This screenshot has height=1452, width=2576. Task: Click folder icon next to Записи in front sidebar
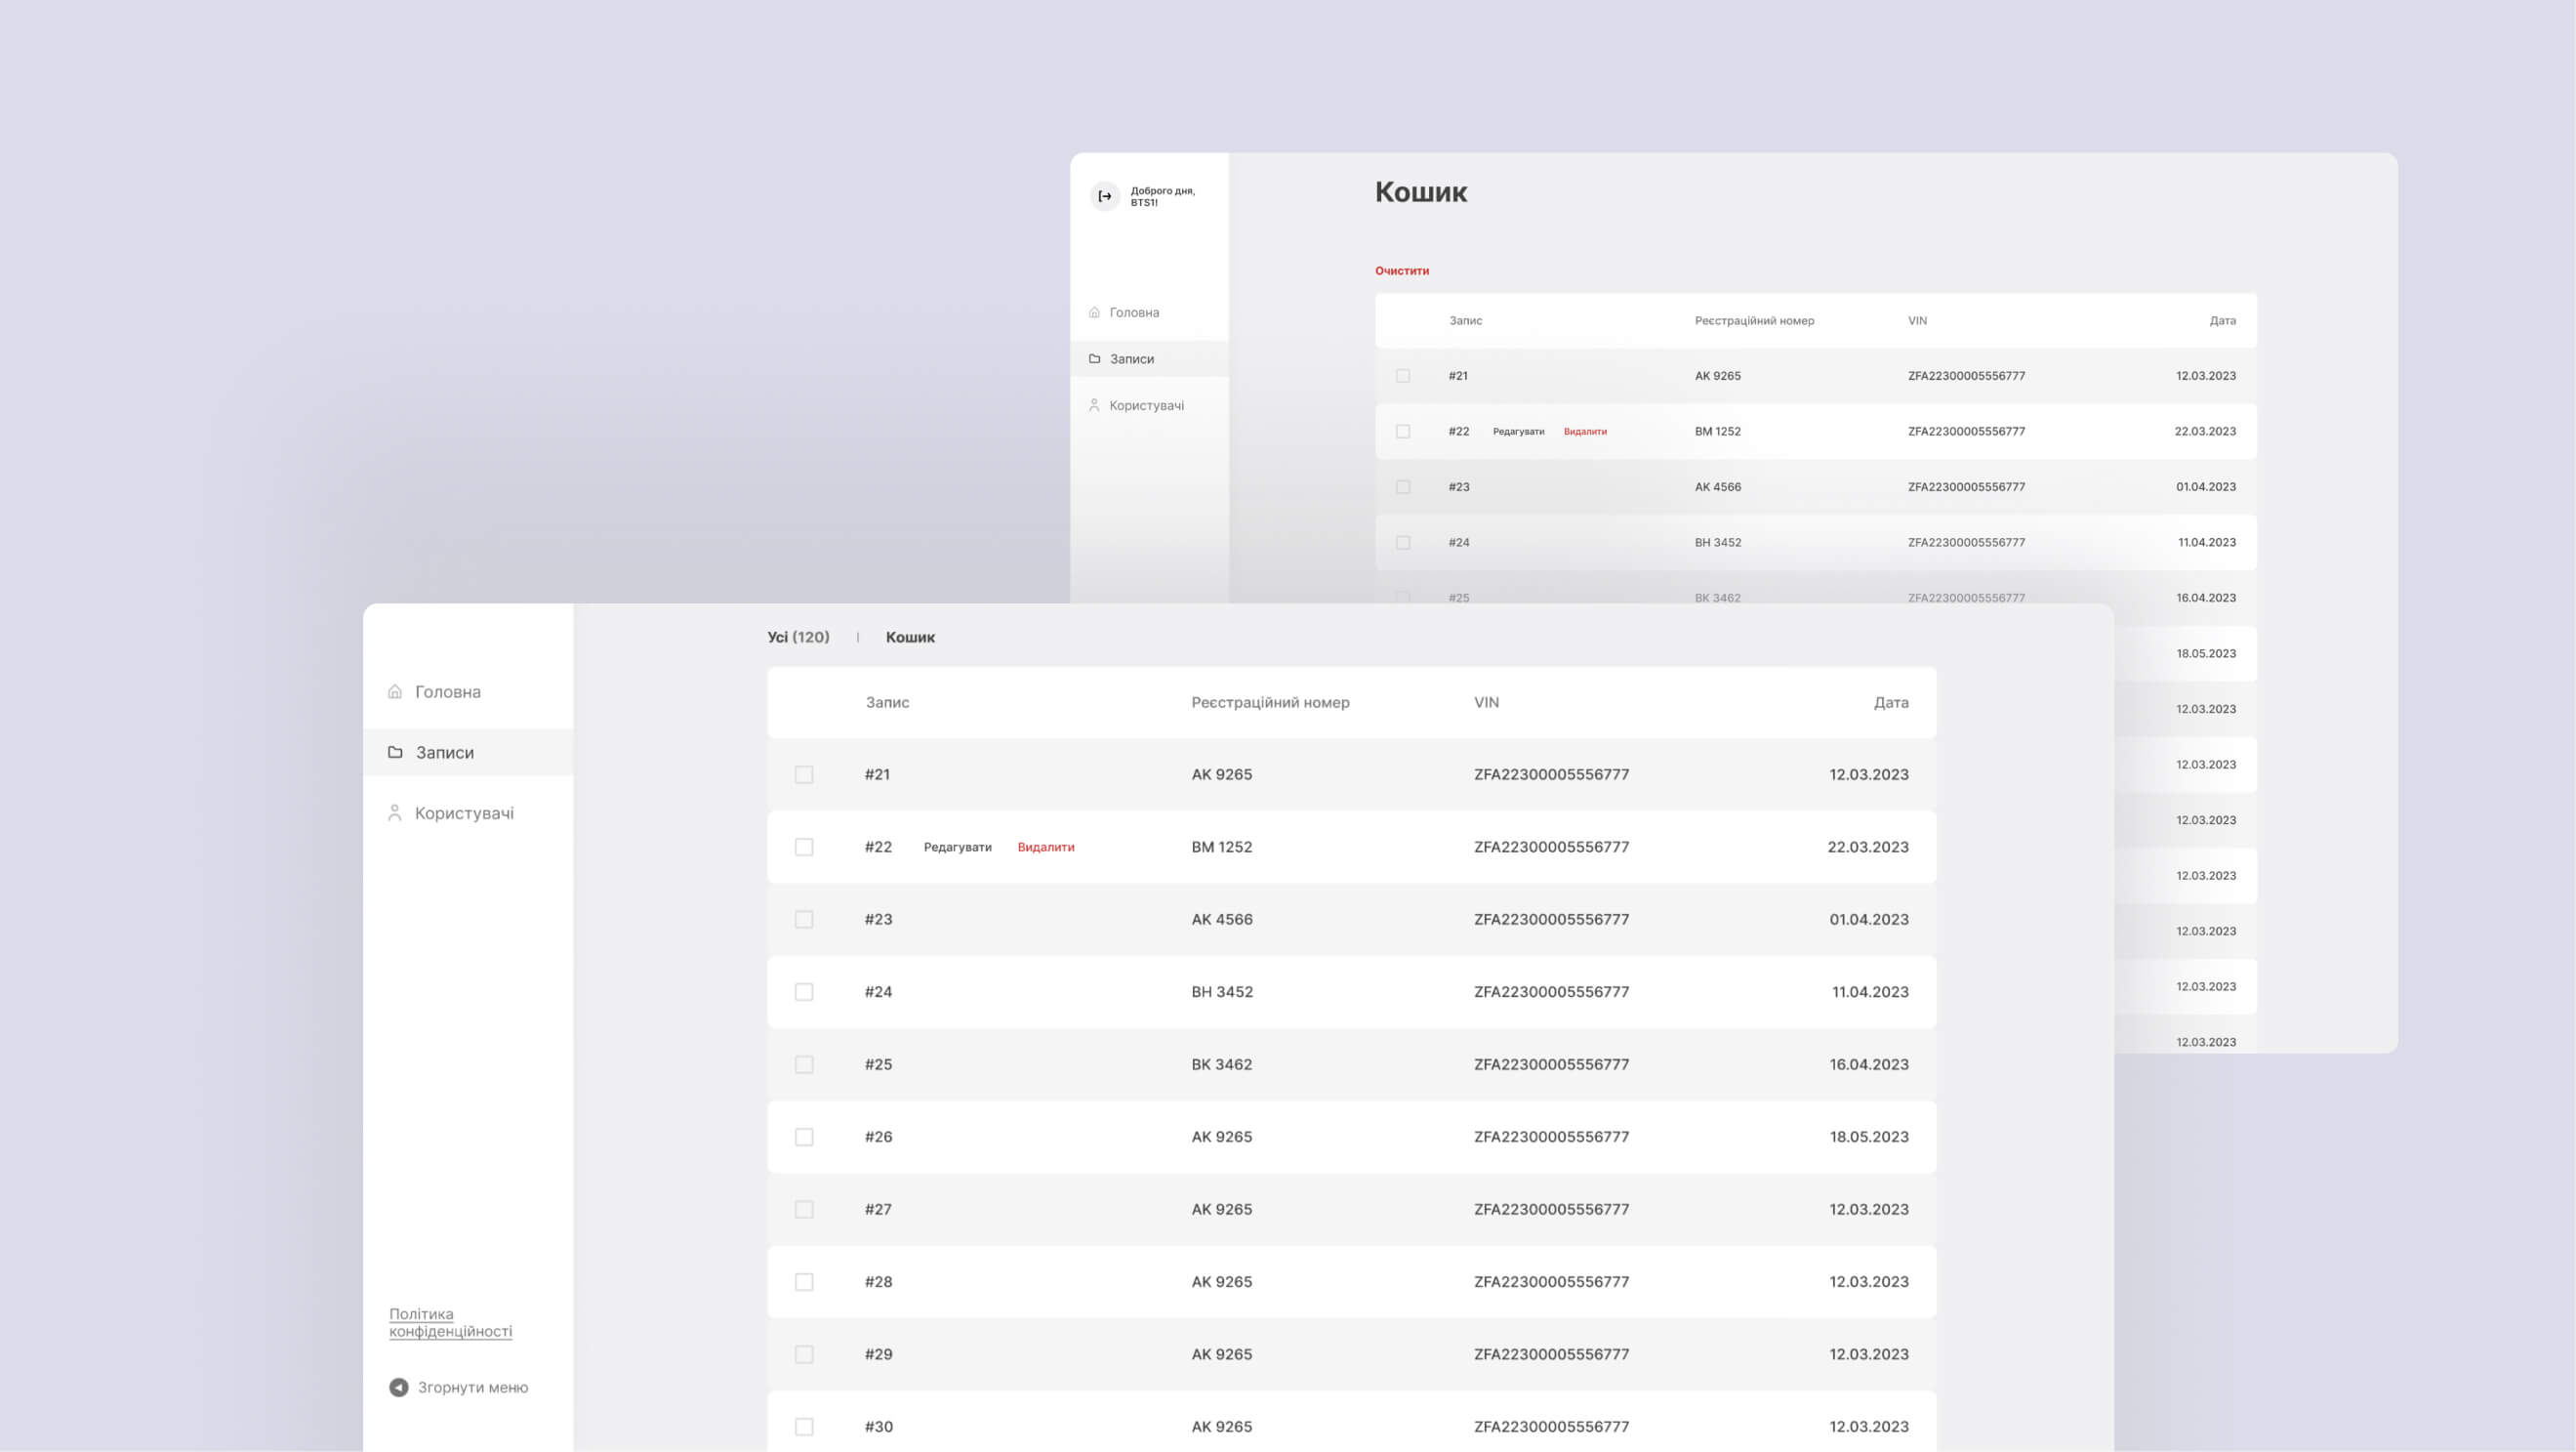[395, 752]
